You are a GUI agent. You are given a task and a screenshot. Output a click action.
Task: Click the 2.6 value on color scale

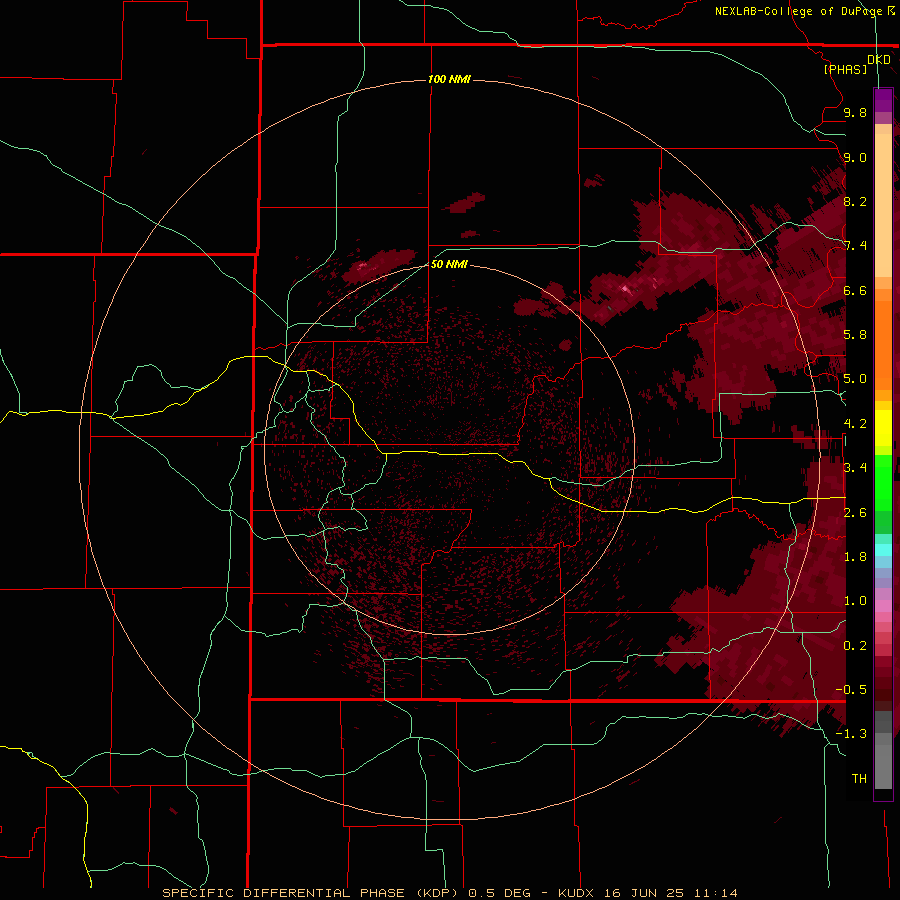[x=855, y=512]
